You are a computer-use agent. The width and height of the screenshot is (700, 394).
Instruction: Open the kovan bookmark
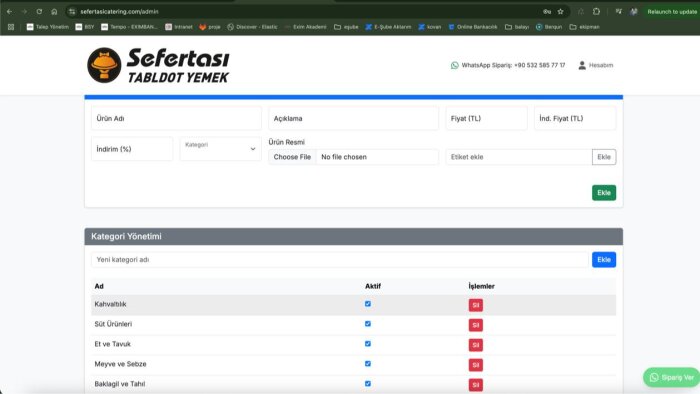(x=429, y=27)
